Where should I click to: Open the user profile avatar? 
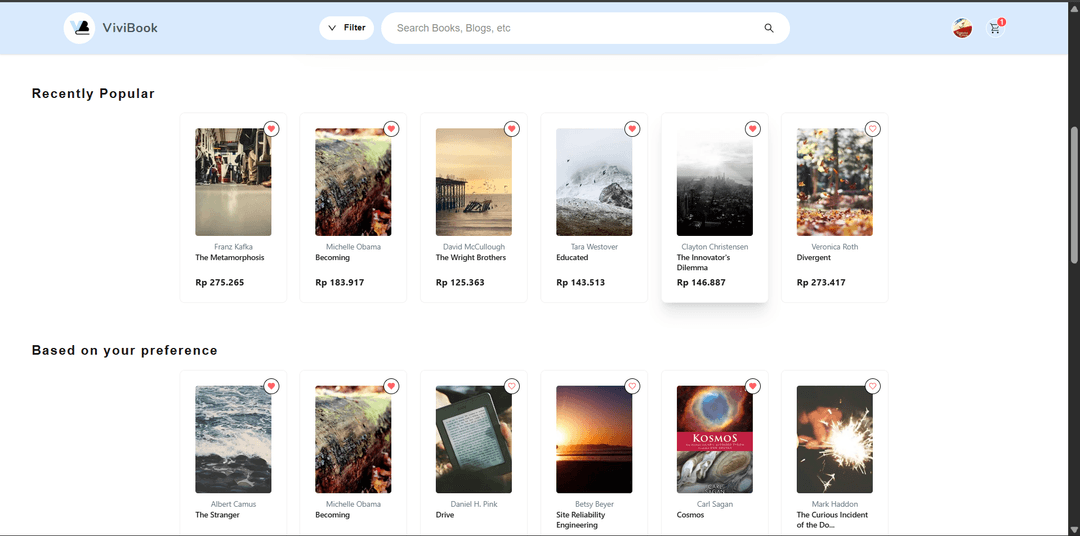coord(962,29)
